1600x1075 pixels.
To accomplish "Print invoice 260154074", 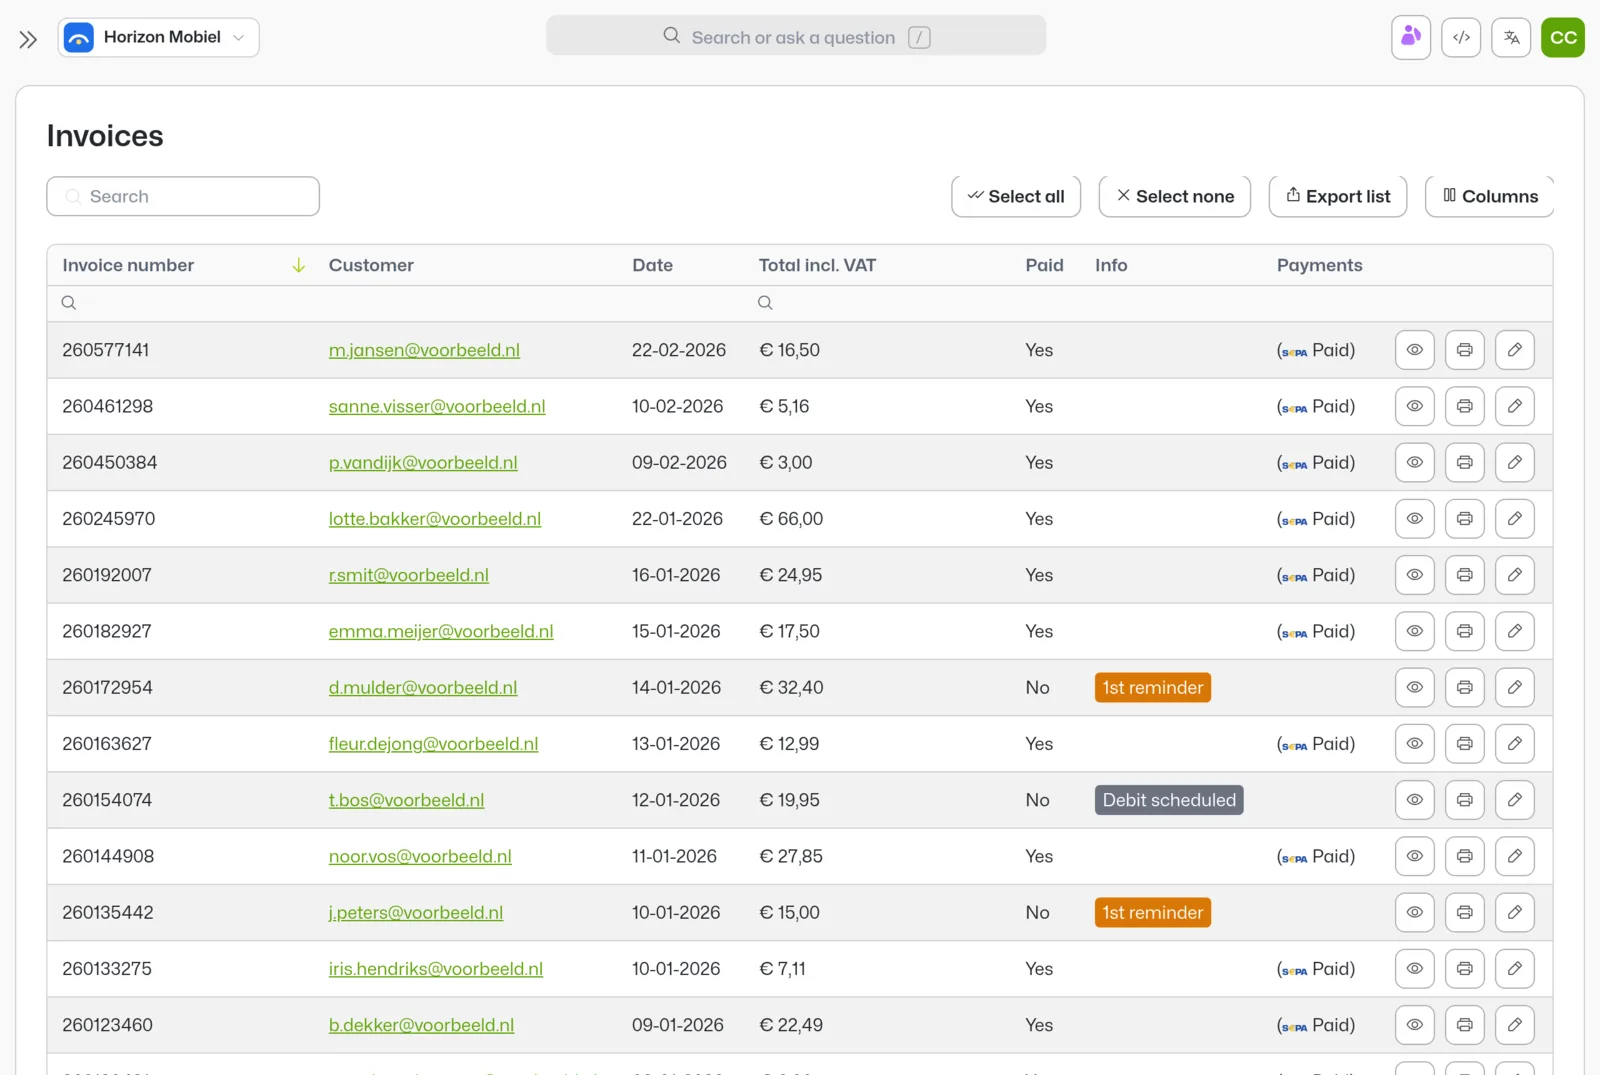I will click(x=1465, y=800).
